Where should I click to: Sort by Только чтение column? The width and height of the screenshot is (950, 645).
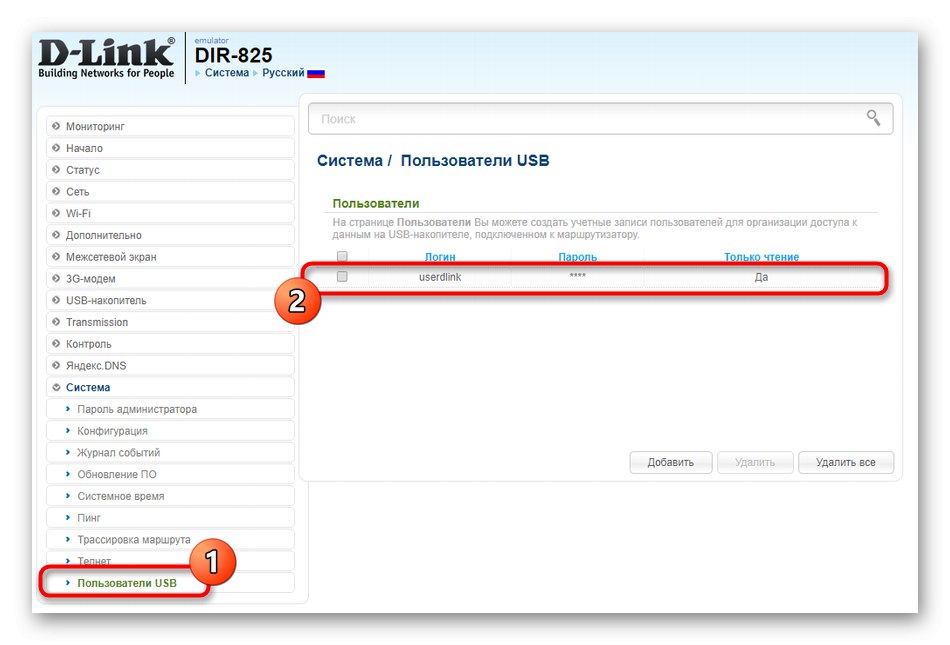[x=762, y=257]
